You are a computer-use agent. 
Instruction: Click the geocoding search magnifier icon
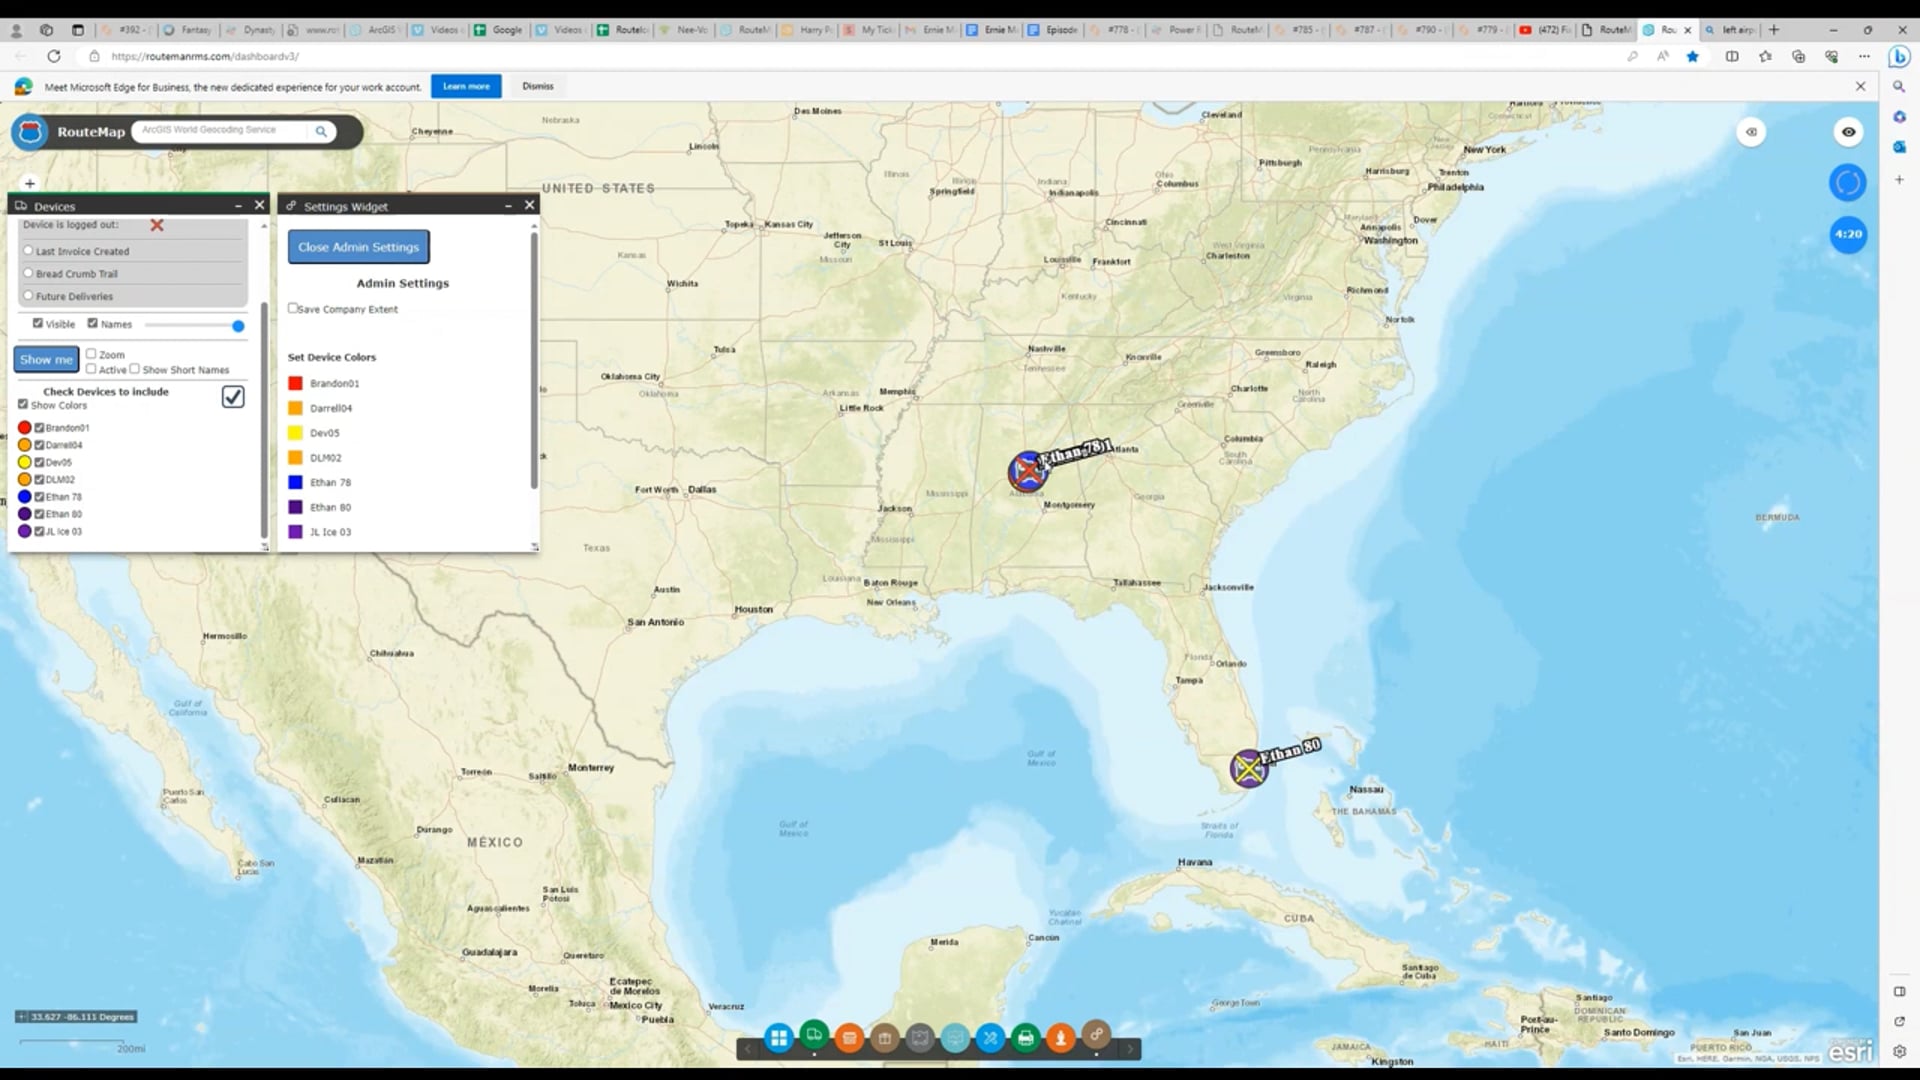(x=321, y=131)
